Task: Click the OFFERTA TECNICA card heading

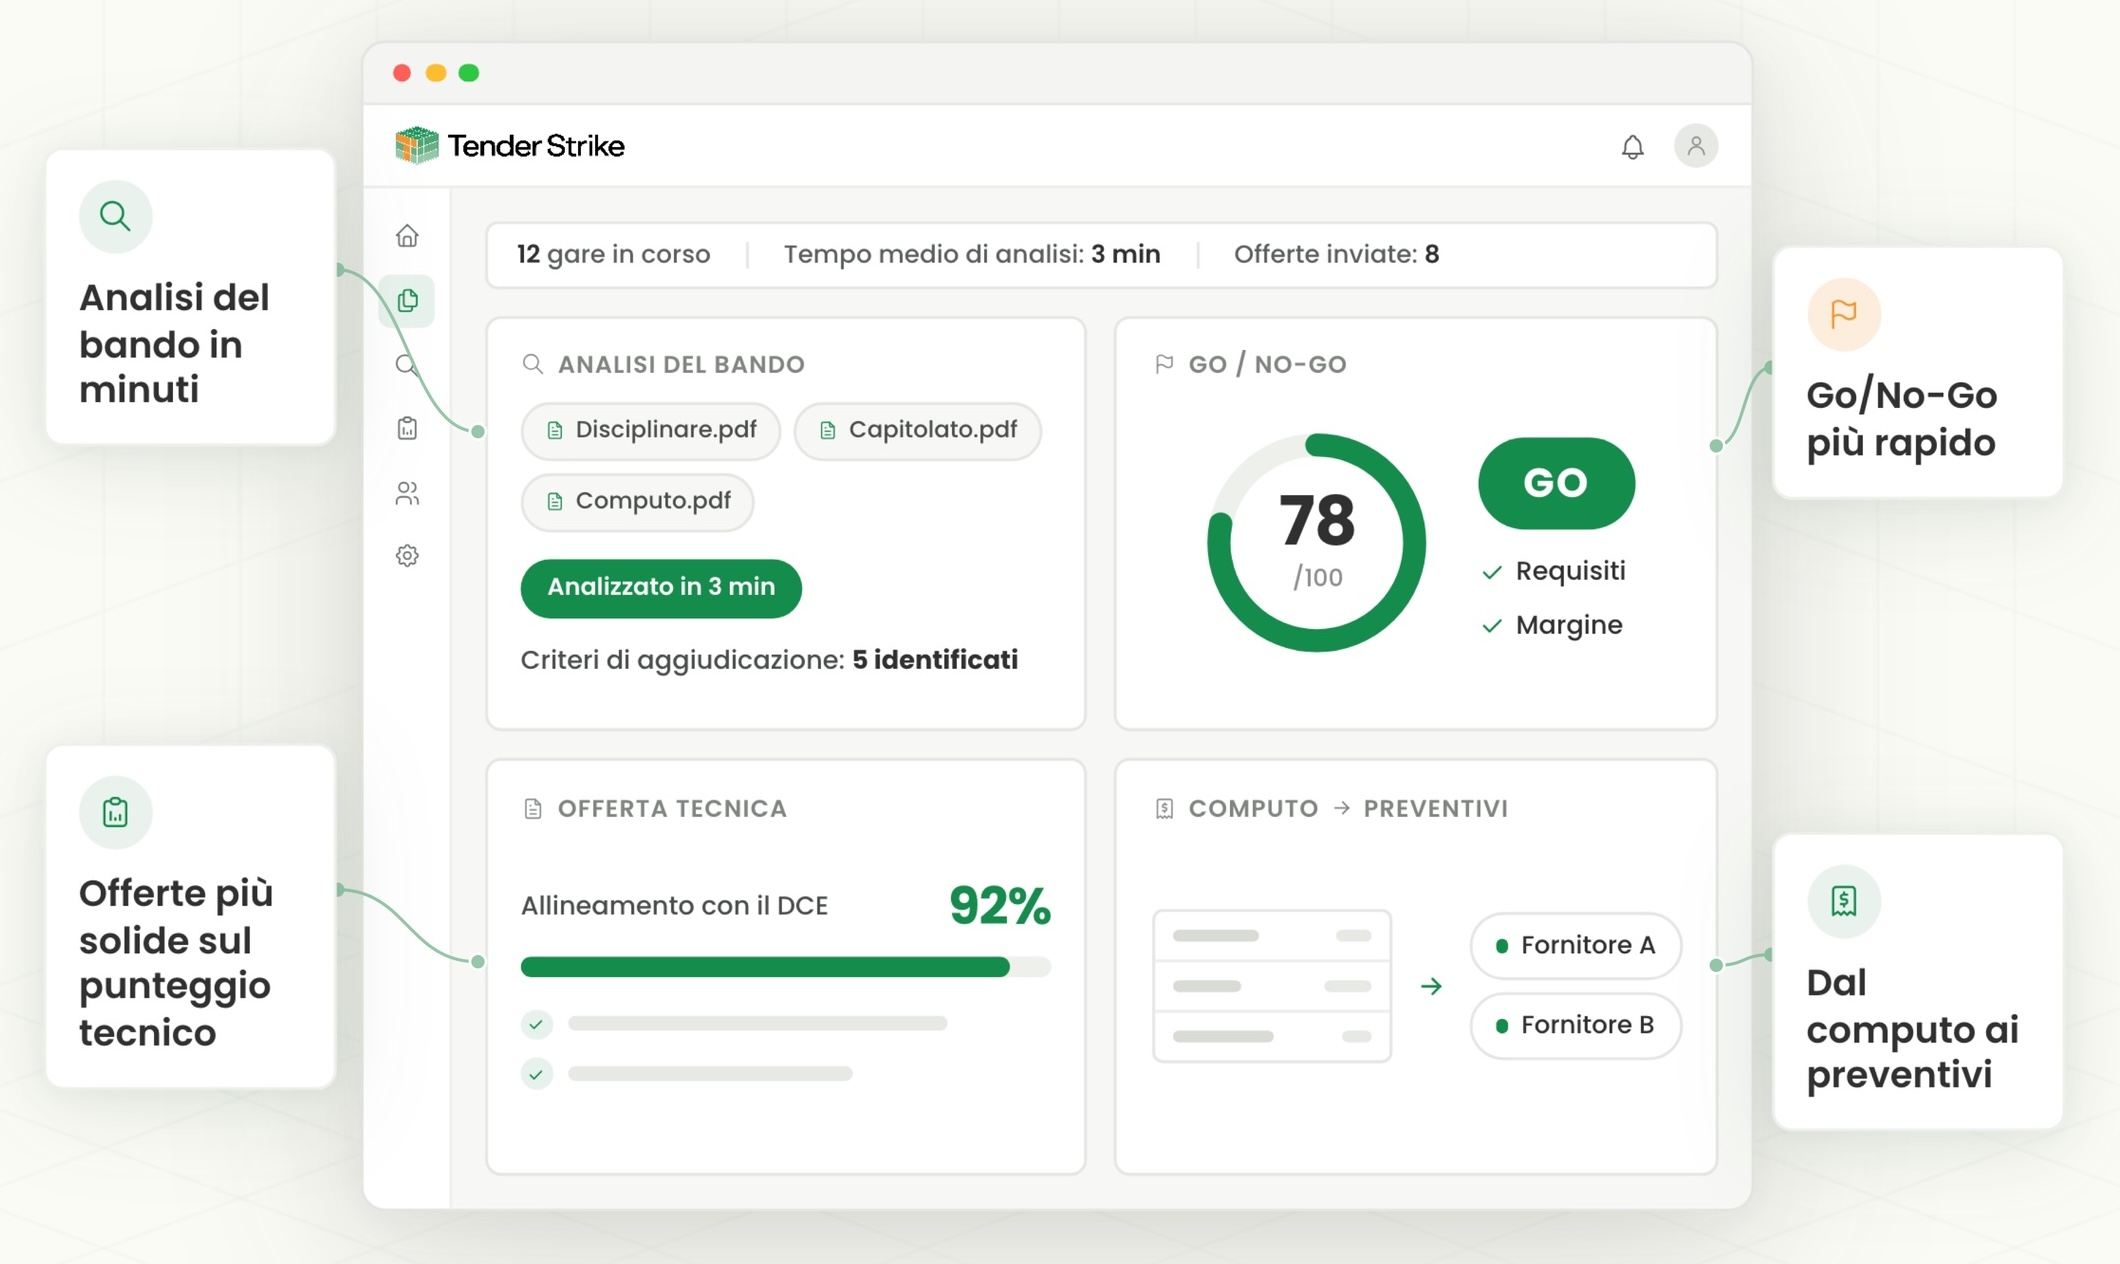Action: (672, 808)
